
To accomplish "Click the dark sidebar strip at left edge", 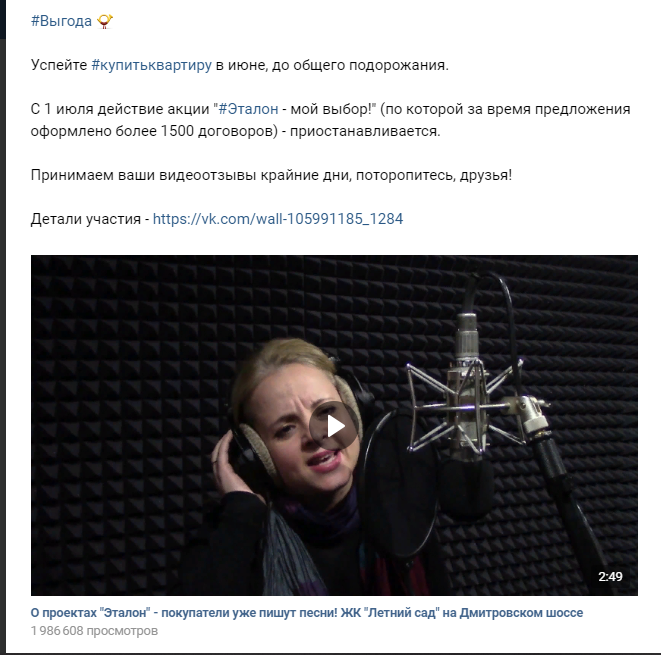I will point(3,19).
